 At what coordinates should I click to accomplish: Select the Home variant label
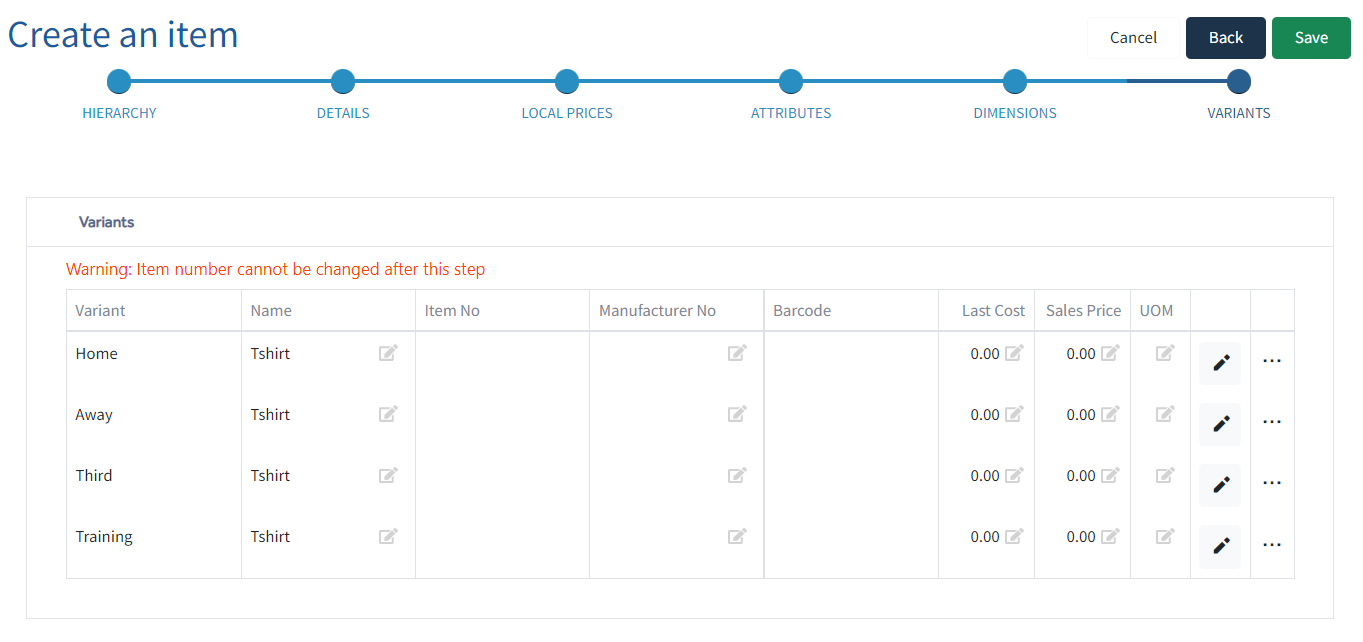click(96, 353)
